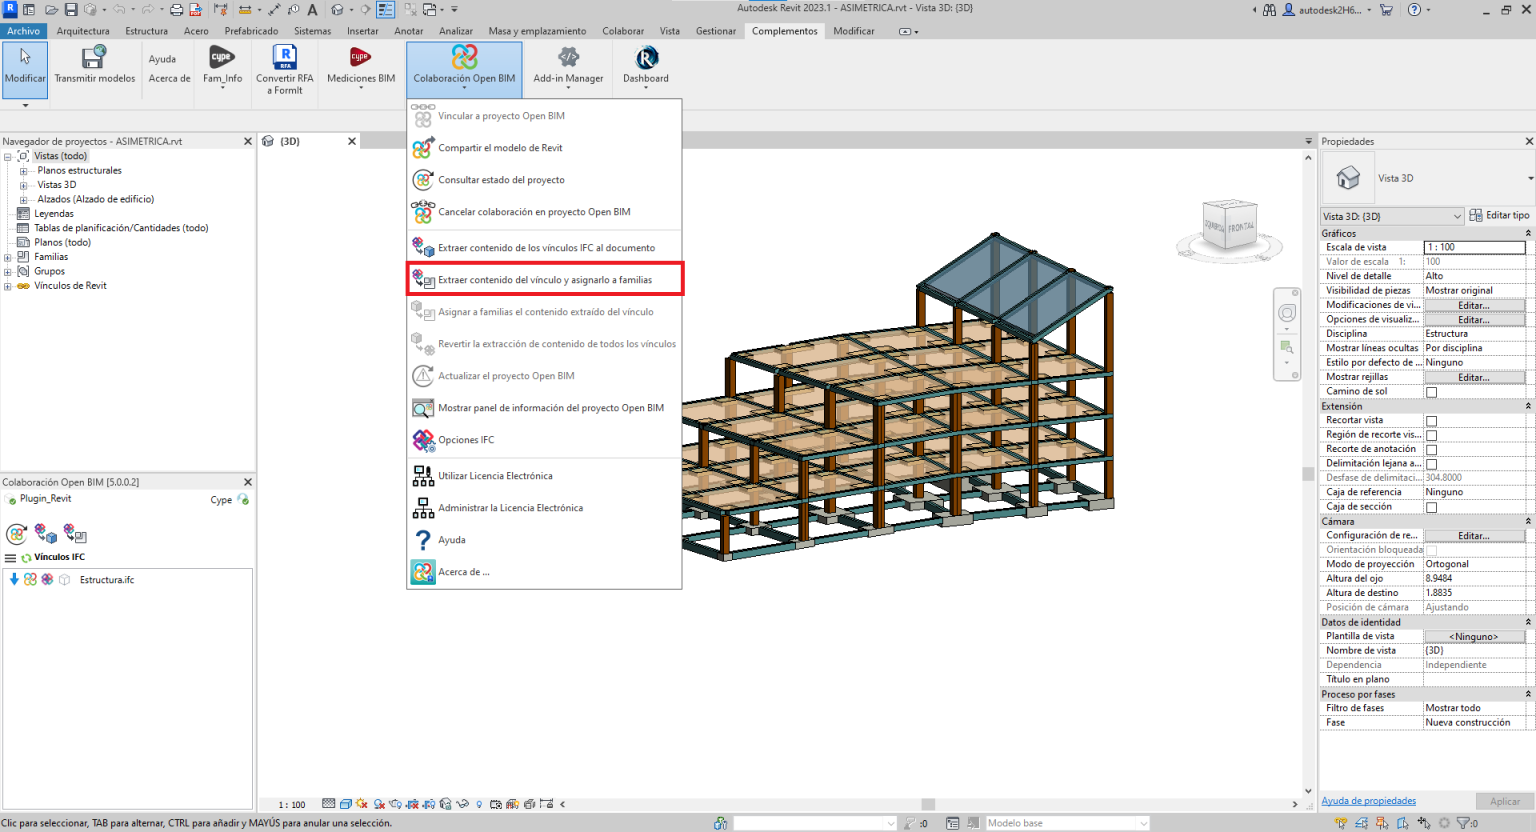The image size is (1536, 832).
Task: Click extract and assign to families icon in panel
Action: (x=75, y=533)
